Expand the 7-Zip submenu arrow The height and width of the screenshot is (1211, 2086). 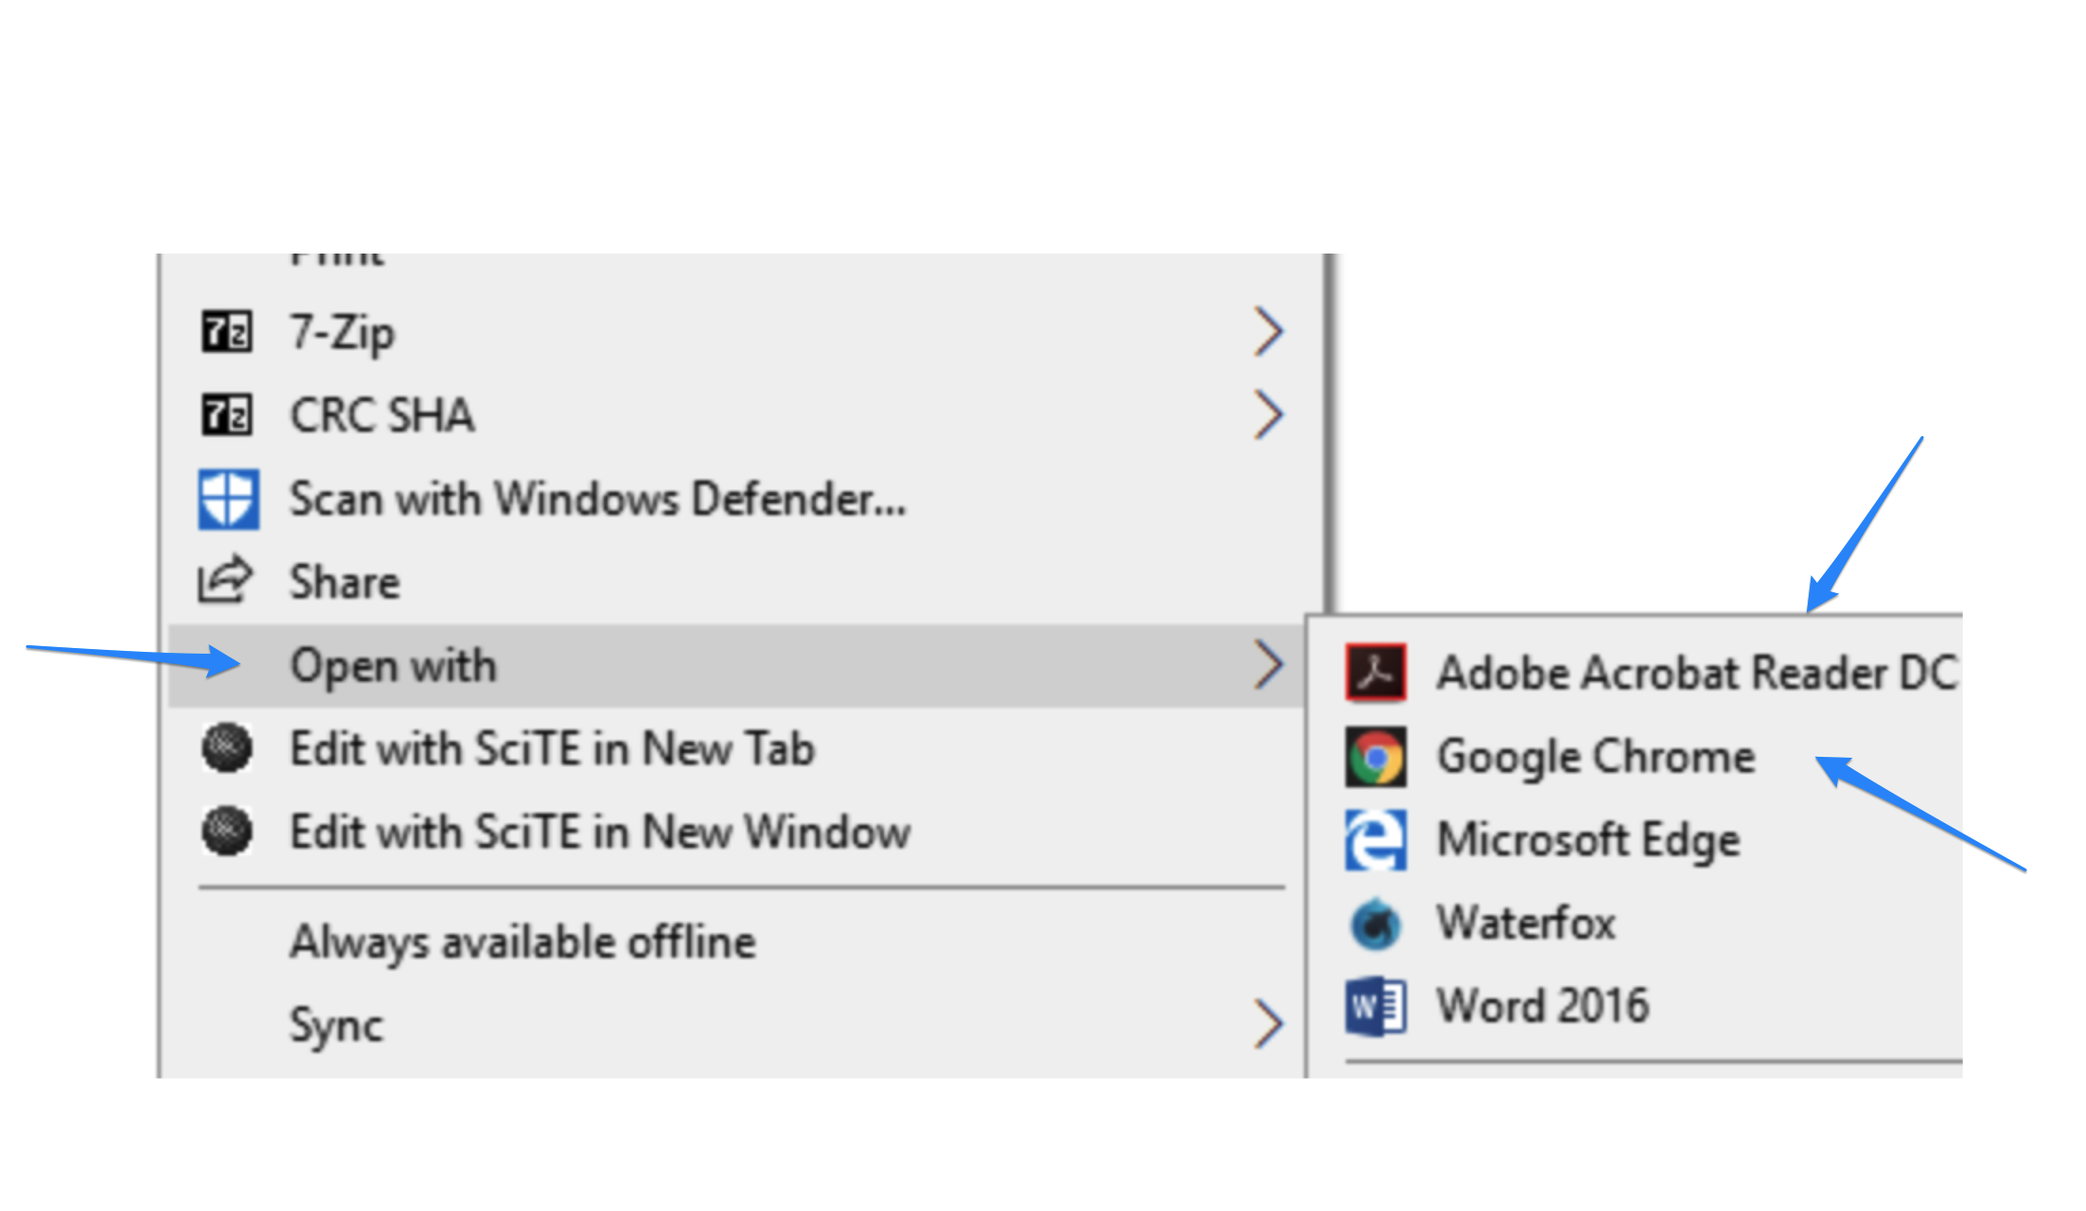coord(1268,332)
